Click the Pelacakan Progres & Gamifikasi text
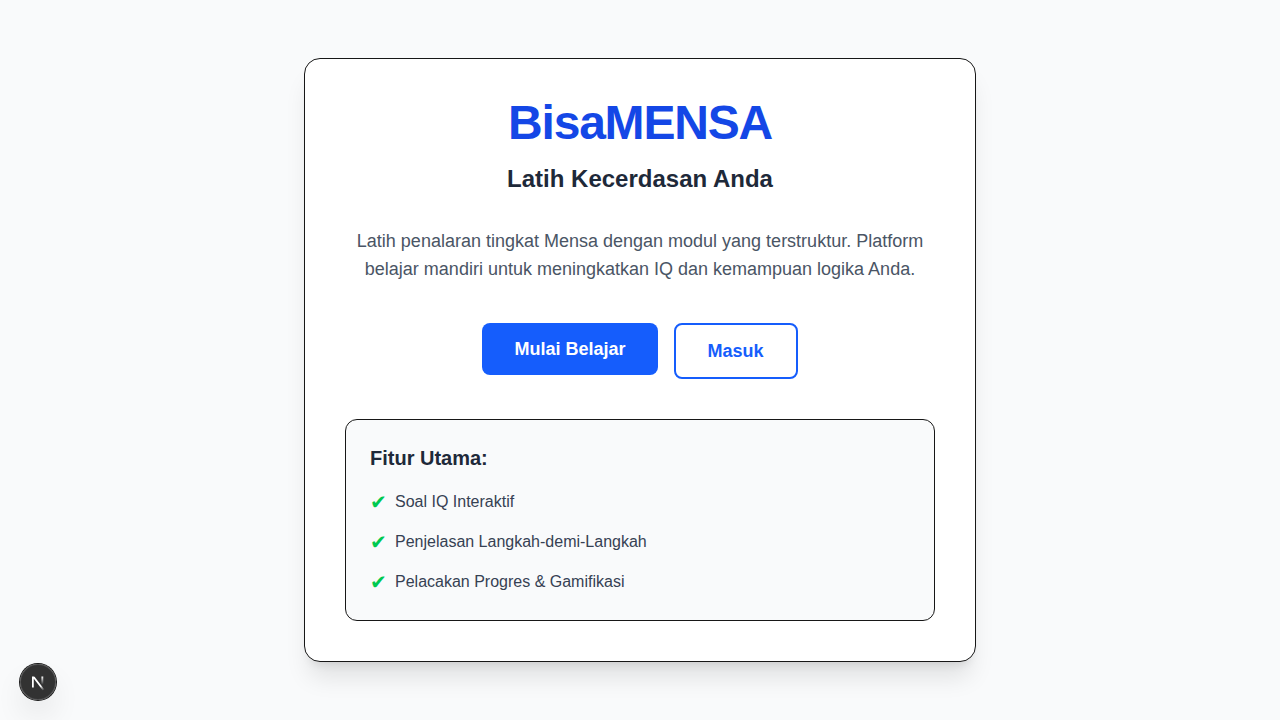The width and height of the screenshot is (1280, 720). 509,582
